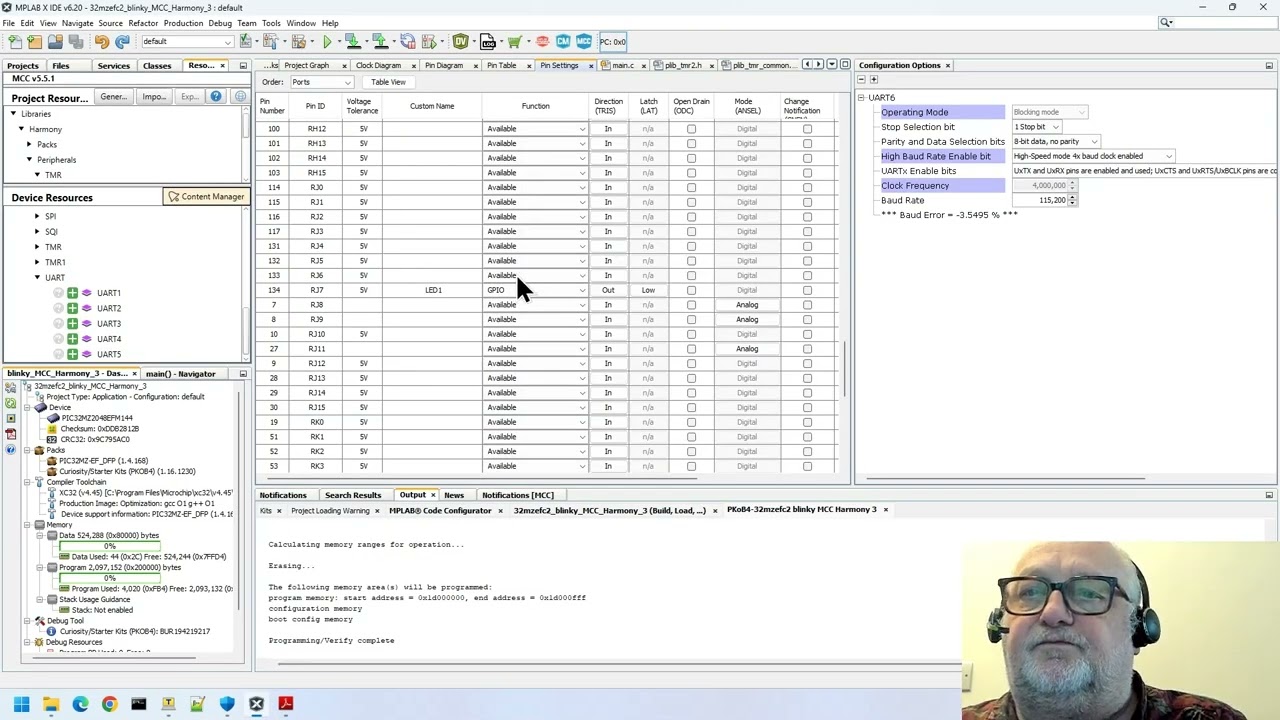Click the New Project toolbar icon
The width and height of the screenshot is (1280, 720).
[35, 42]
